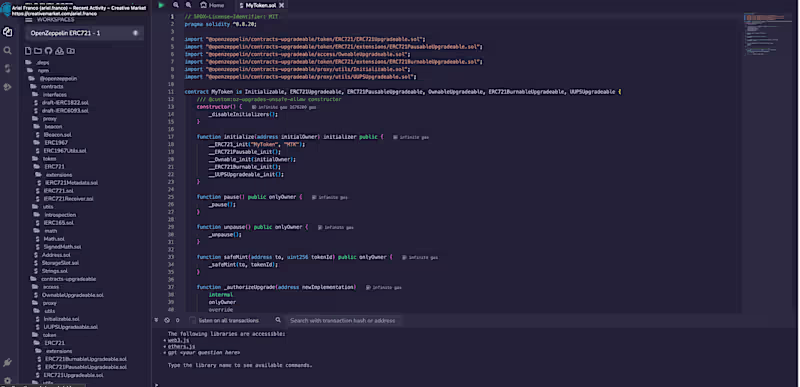Click the second magnifier zoom icon in editor toolbar
Image resolution: width=800 pixels, height=387 pixels.
189,5
